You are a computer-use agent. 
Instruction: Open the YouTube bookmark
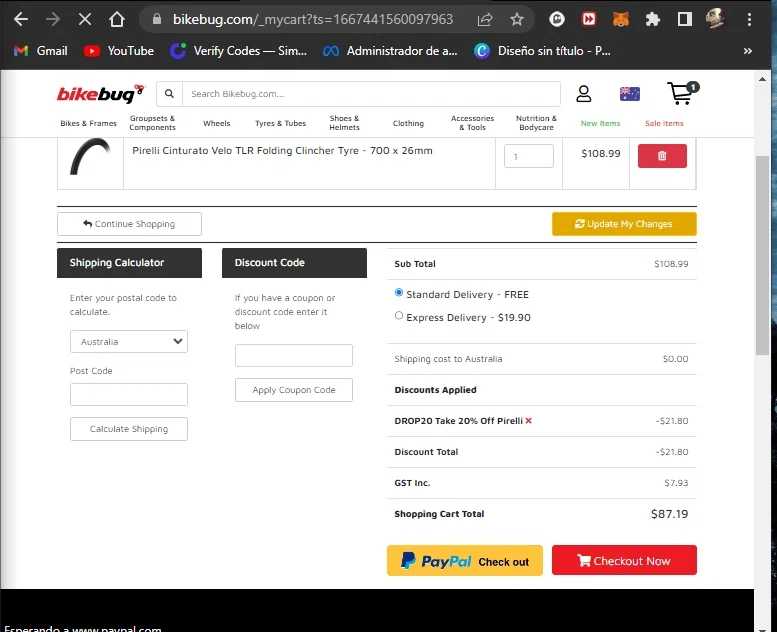pyautogui.click(x=119, y=51)
